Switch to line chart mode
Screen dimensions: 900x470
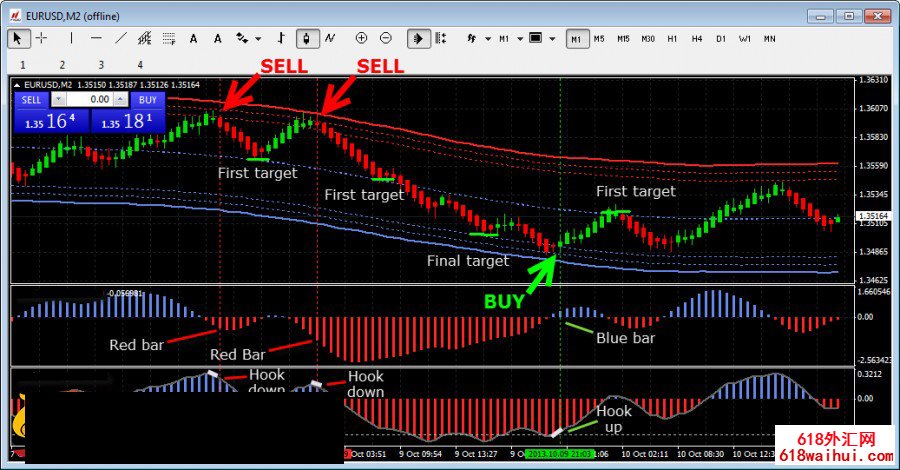330,38
